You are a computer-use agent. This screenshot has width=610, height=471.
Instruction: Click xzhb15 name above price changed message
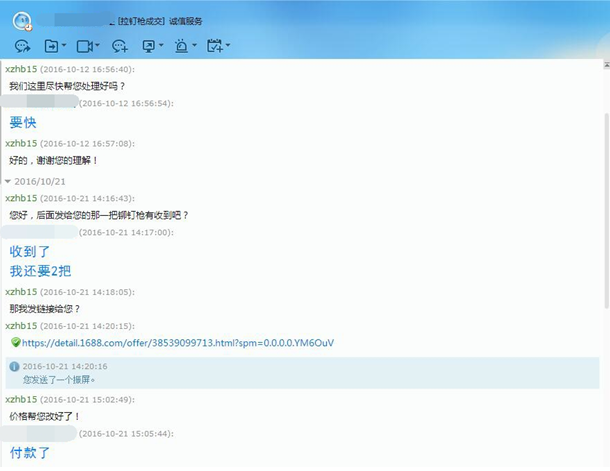click(x=21, y=399)
